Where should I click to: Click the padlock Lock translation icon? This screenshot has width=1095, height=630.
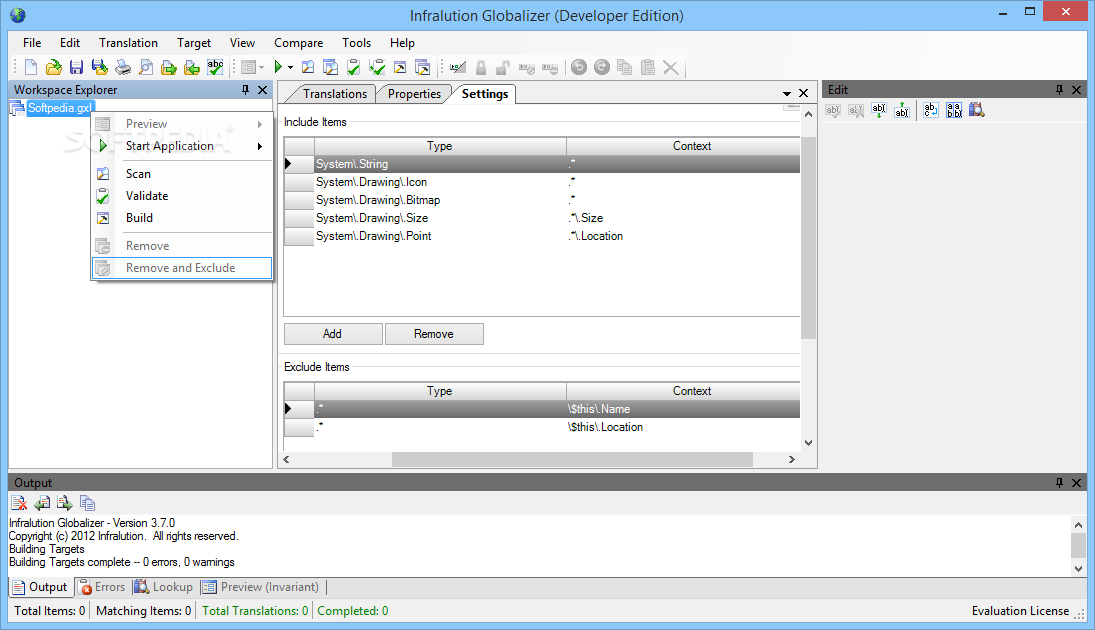480,67
